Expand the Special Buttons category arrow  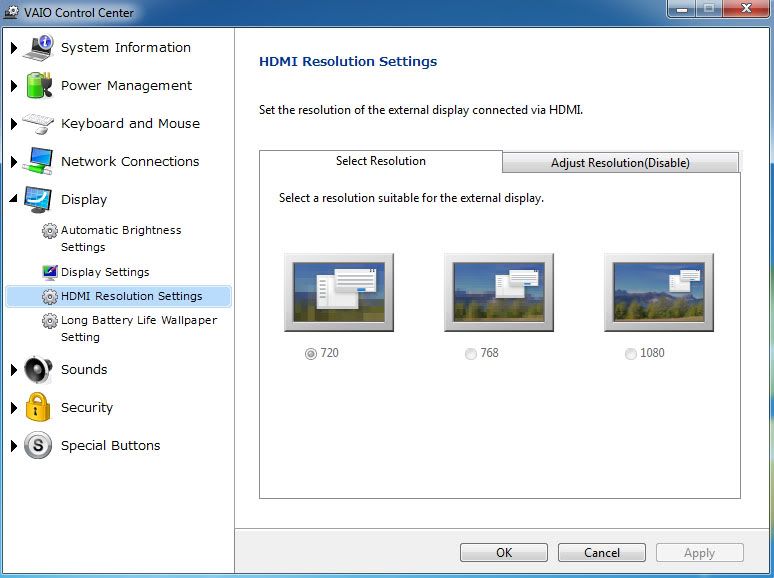click(x=14, y=446)
